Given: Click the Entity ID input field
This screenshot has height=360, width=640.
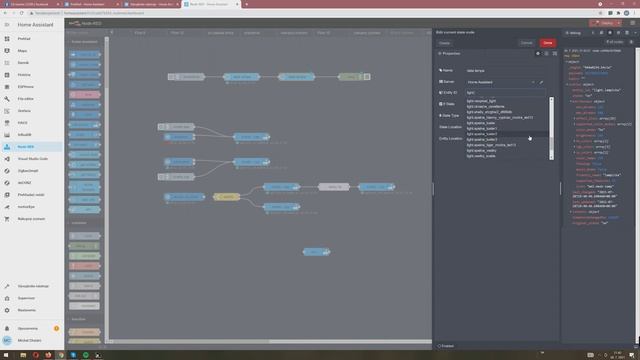Looking at the screenshot, I should 505,93.
